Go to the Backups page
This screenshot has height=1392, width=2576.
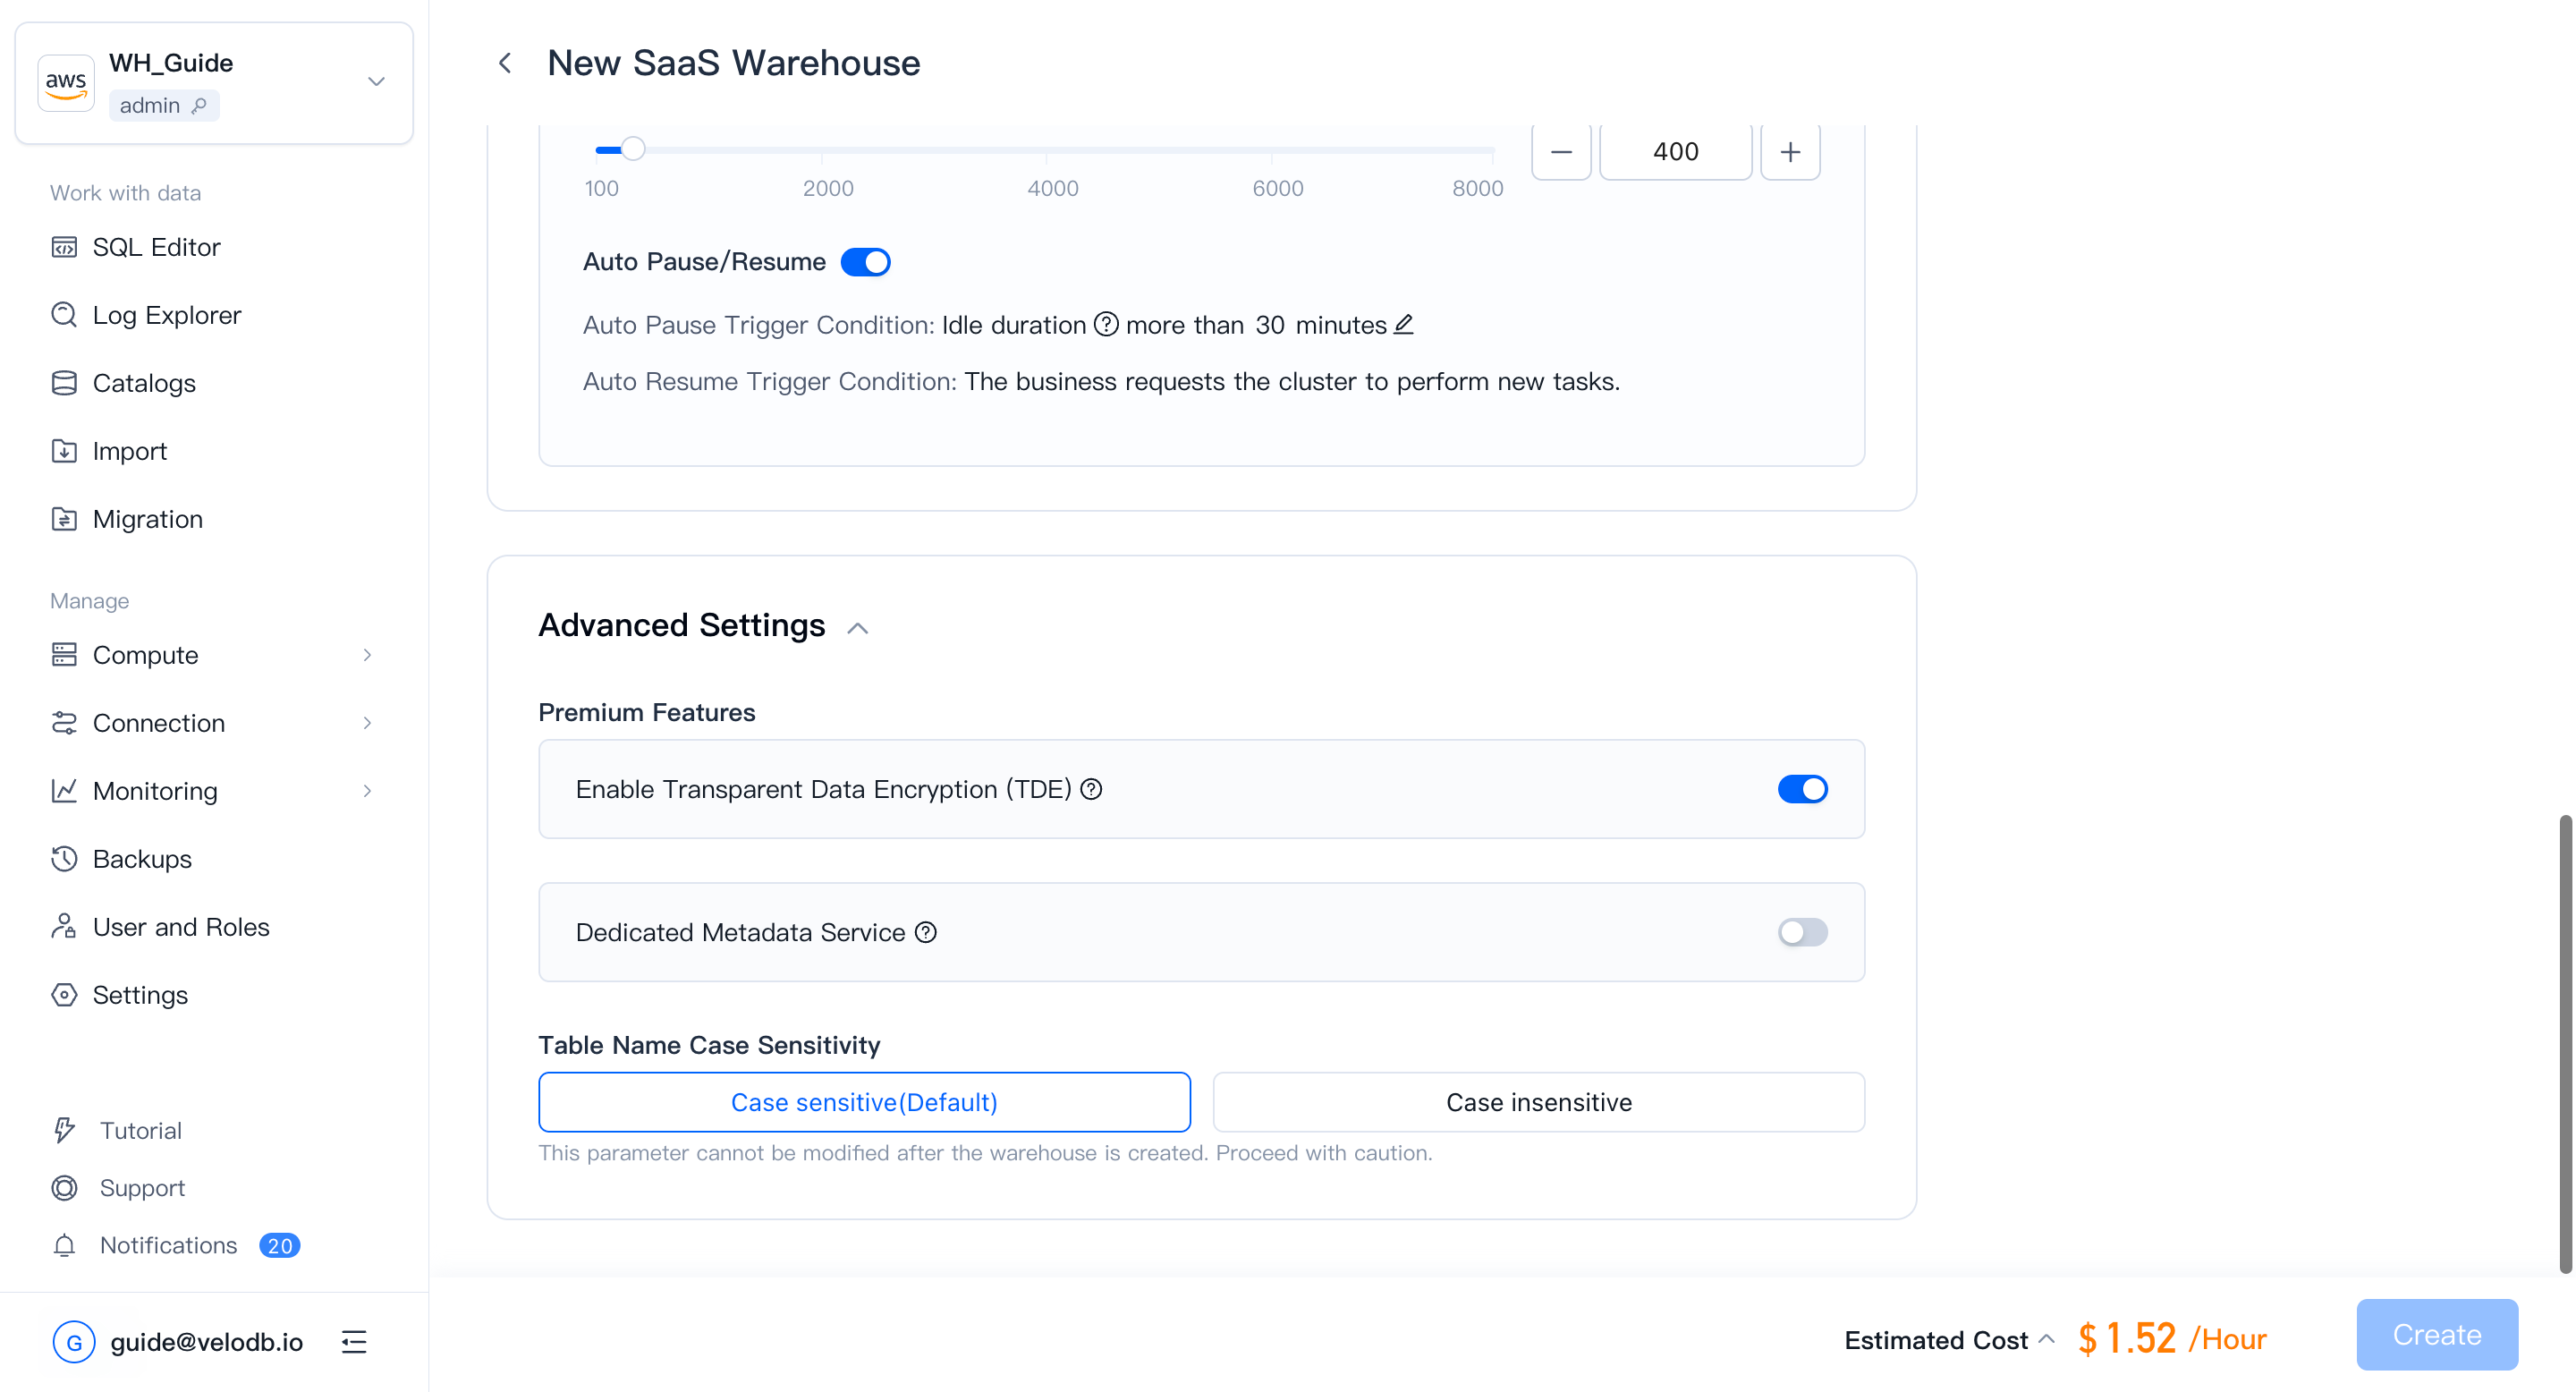[x=142, y=859]
